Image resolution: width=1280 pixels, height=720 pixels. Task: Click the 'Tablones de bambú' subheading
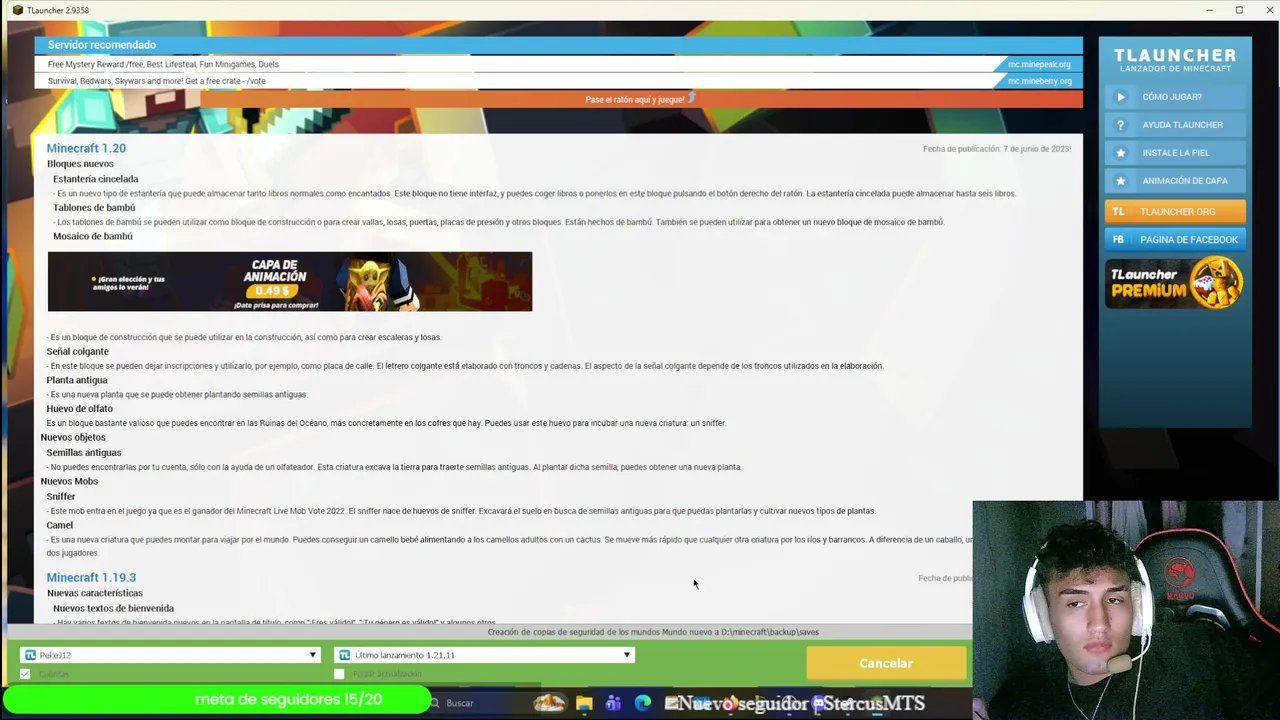(94, 207)
